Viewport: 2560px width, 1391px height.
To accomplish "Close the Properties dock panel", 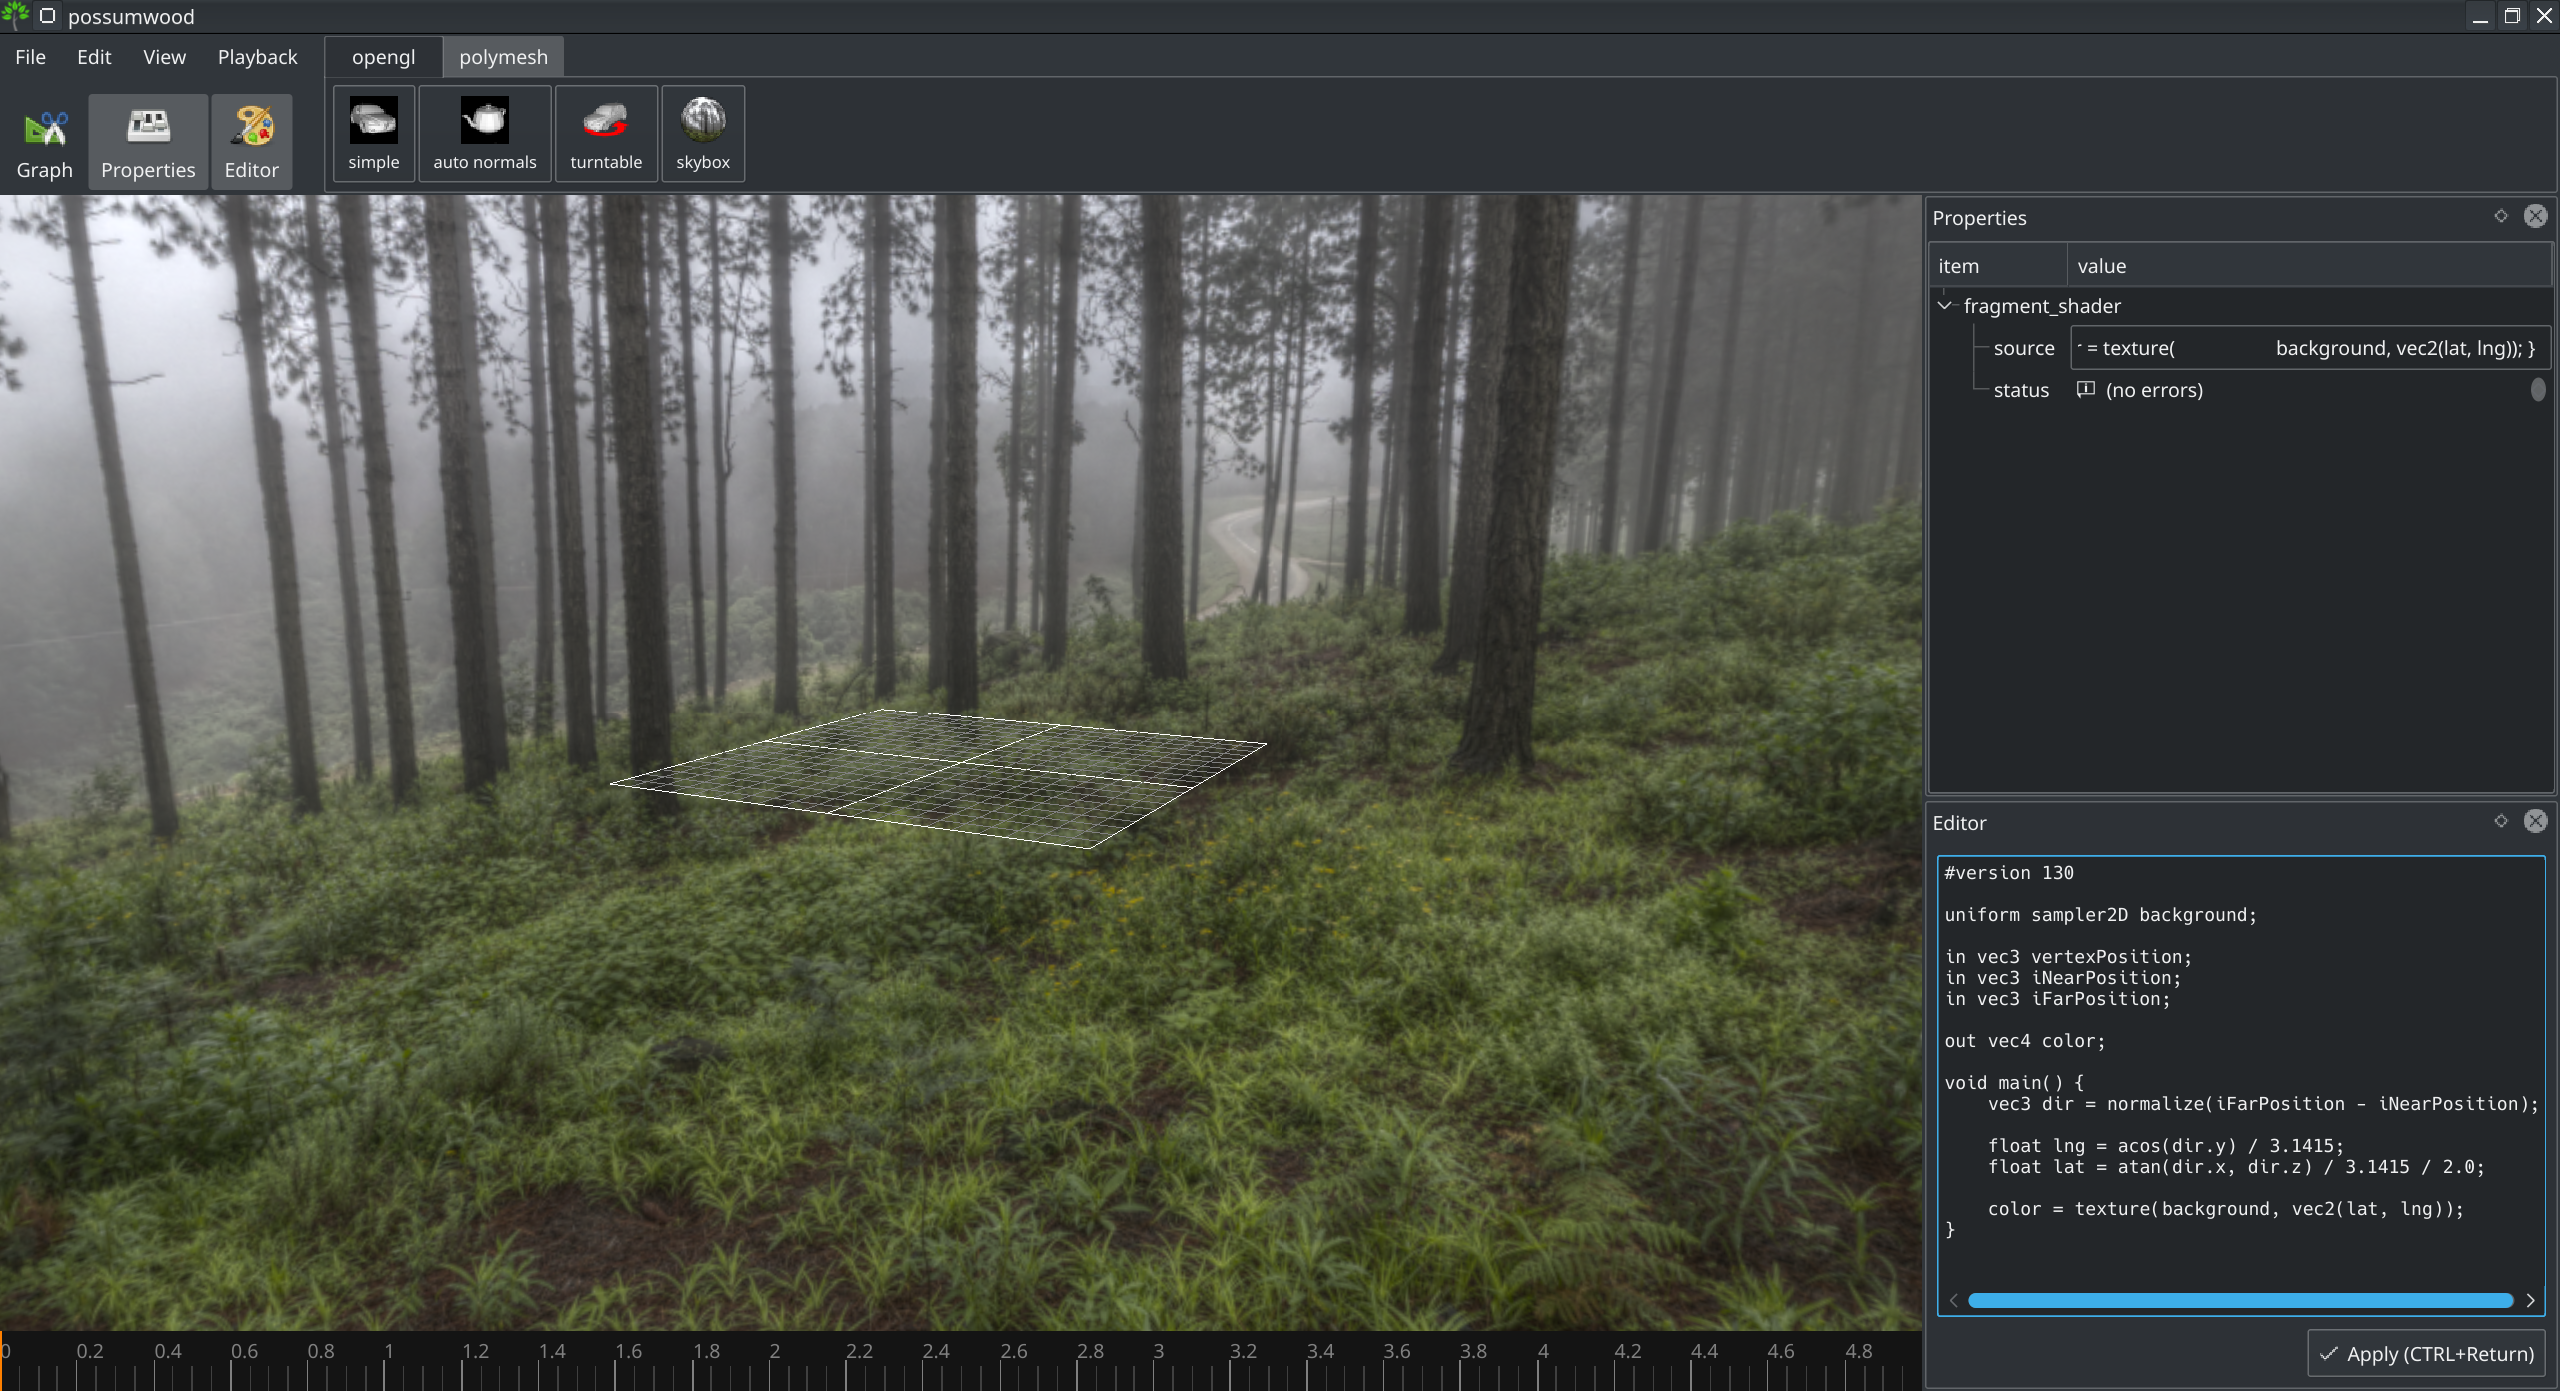I will click(2536, 216).
